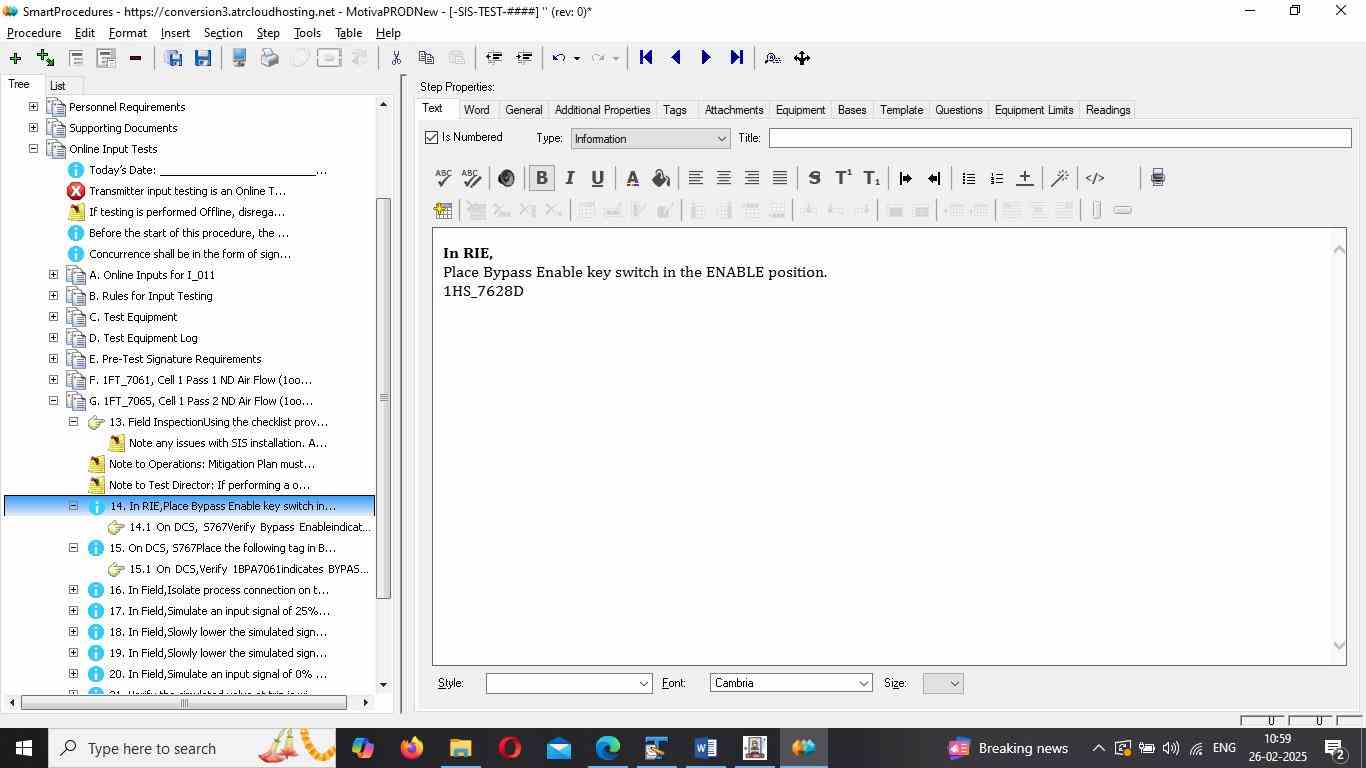Click the spell check ABC icon

tap(443, 178)
